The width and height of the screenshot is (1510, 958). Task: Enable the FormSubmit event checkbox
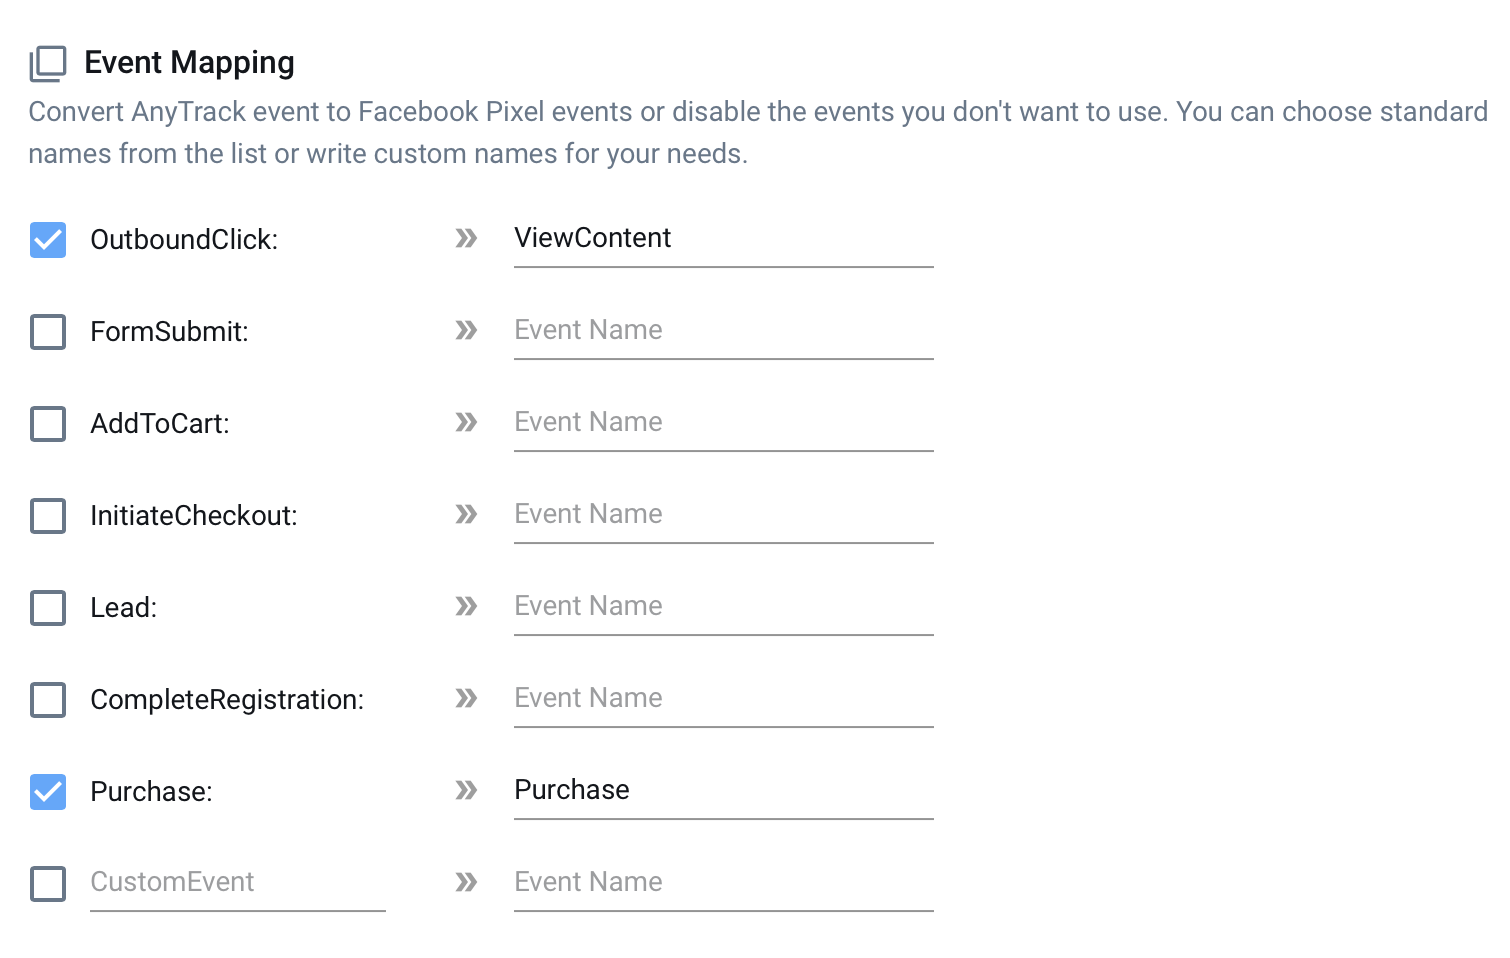click(x=48, y=332)
